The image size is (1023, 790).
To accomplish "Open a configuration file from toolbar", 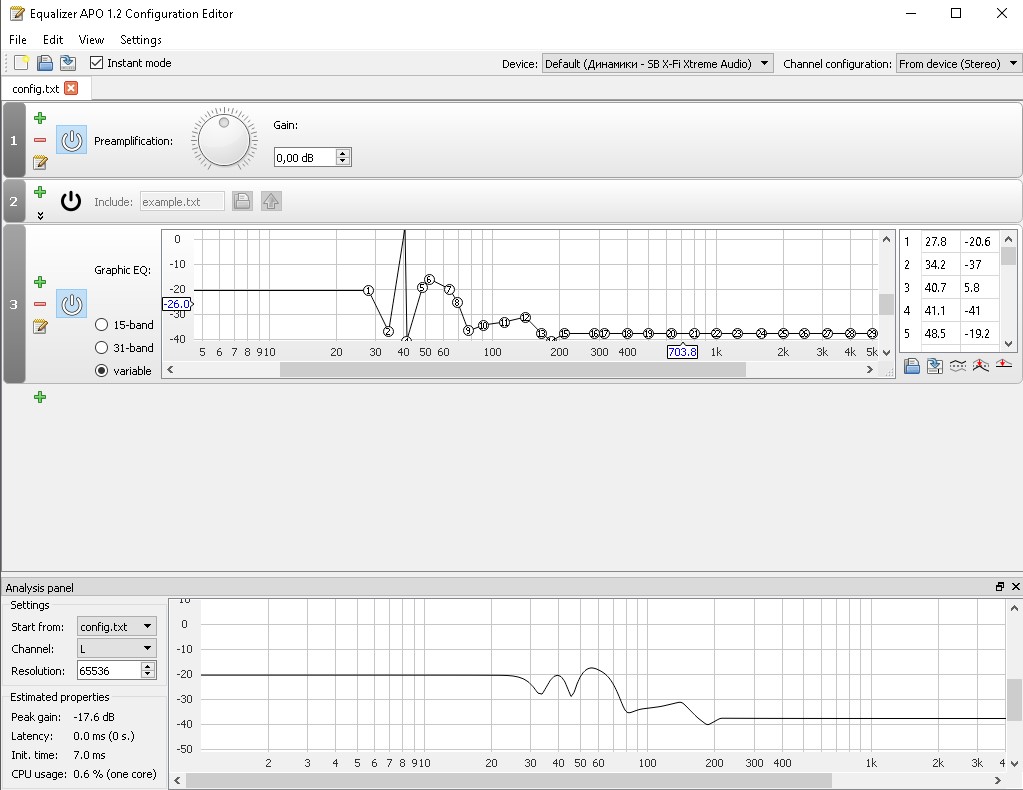I will (x=44, y=63).
